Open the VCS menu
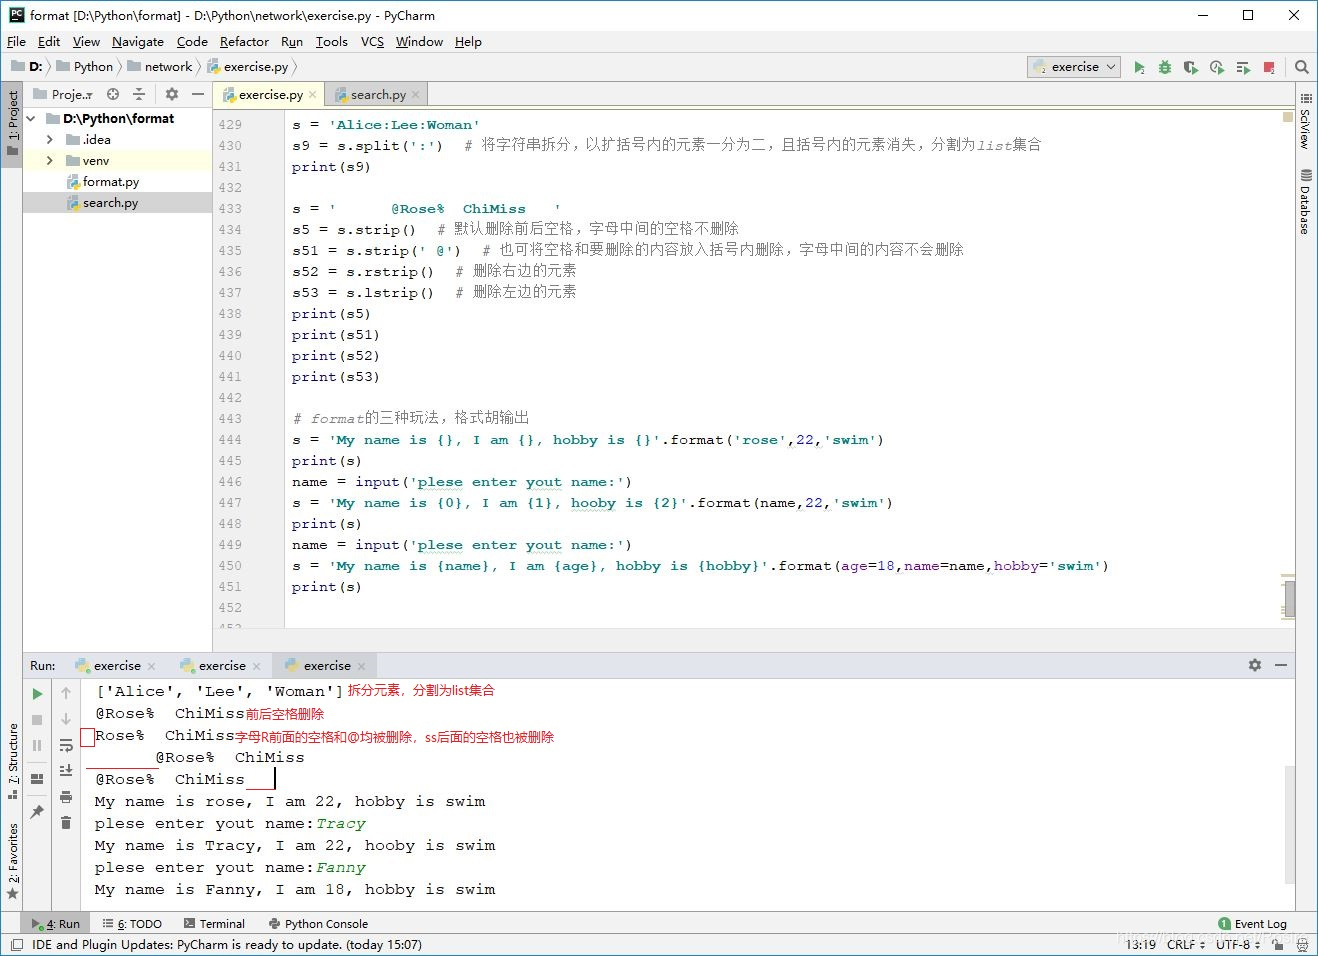This screenshot has width=1318, height=956. pos(372,42)
